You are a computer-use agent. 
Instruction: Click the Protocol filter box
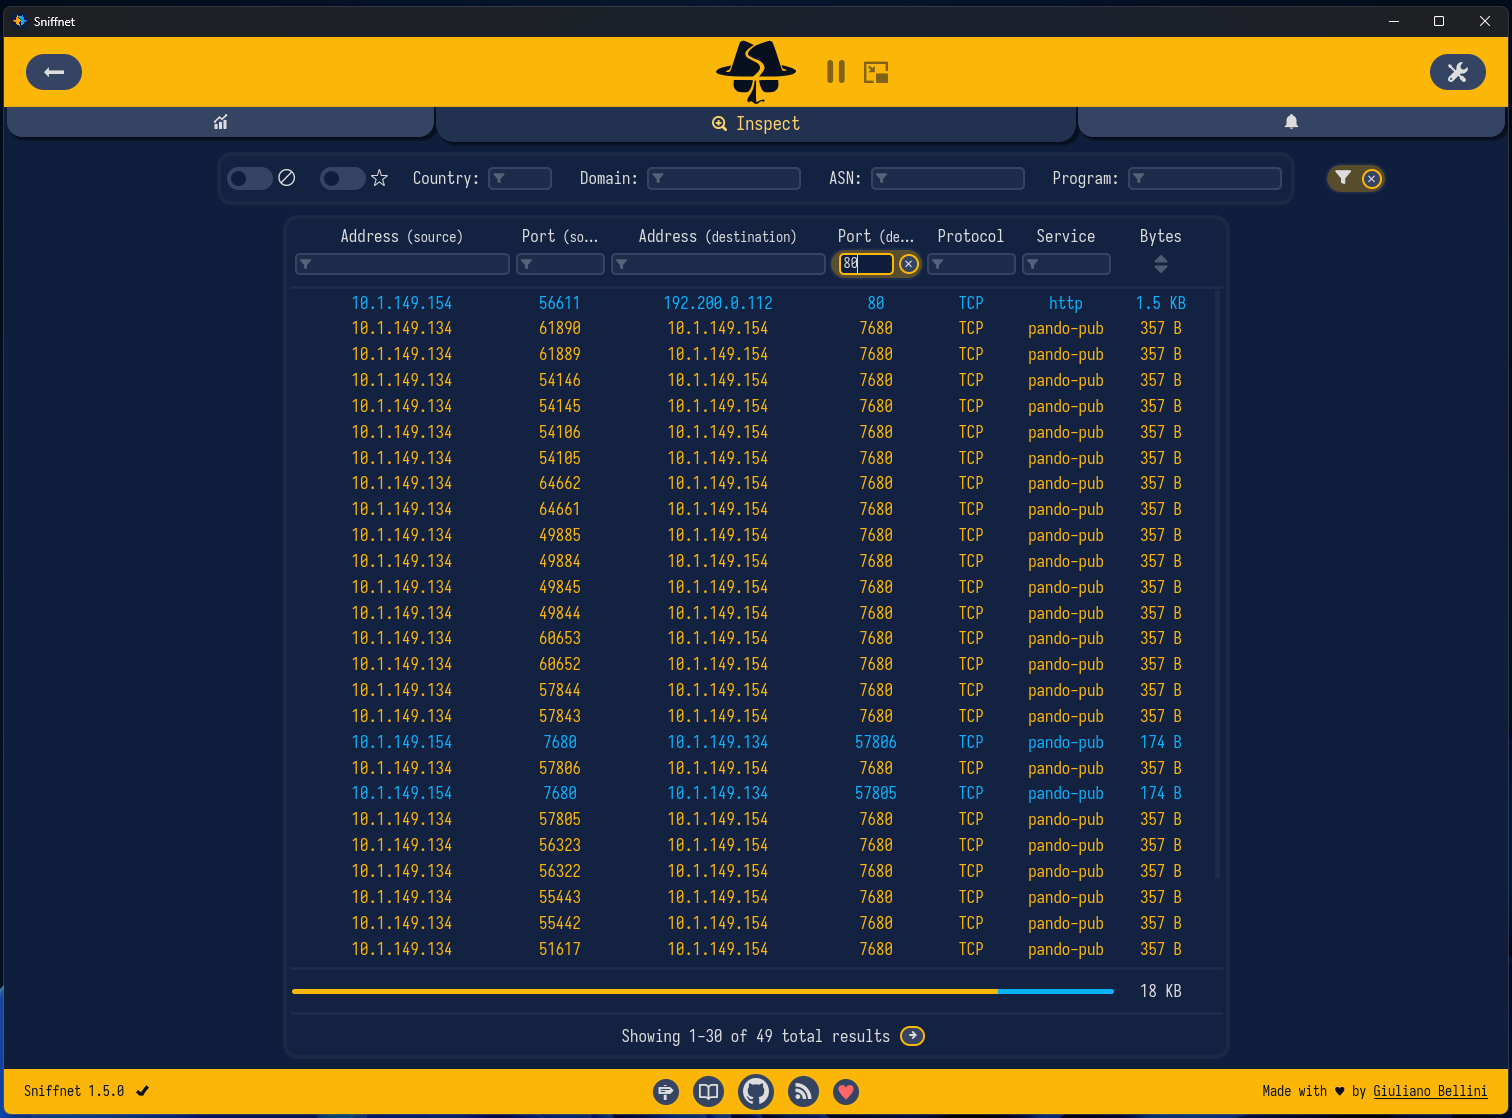coord(971,264)
